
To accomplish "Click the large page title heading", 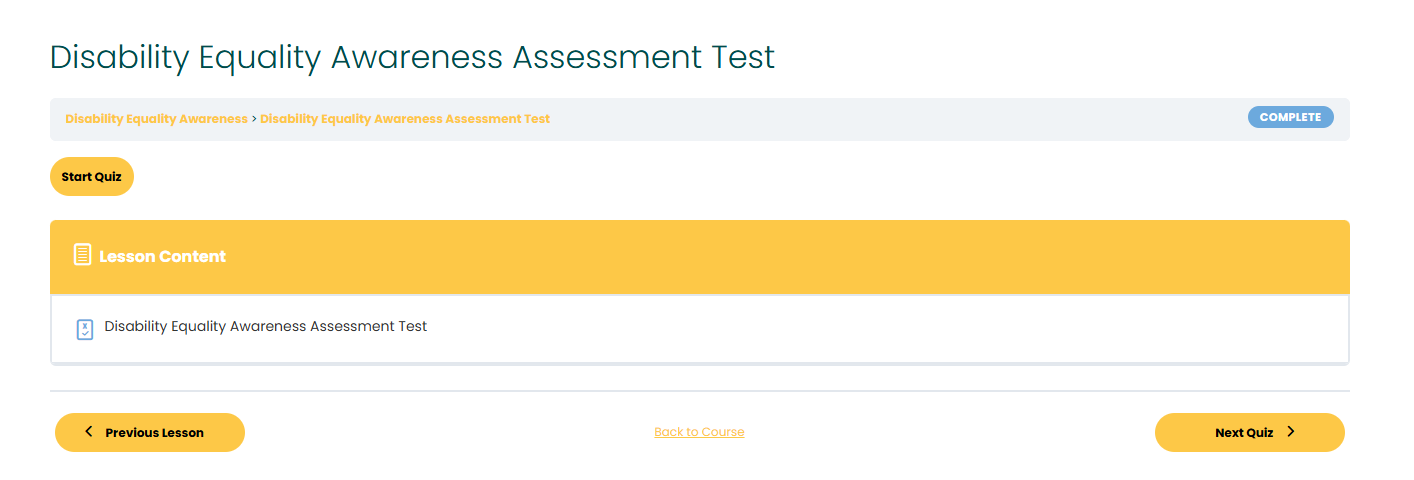I will pos(412,57).
